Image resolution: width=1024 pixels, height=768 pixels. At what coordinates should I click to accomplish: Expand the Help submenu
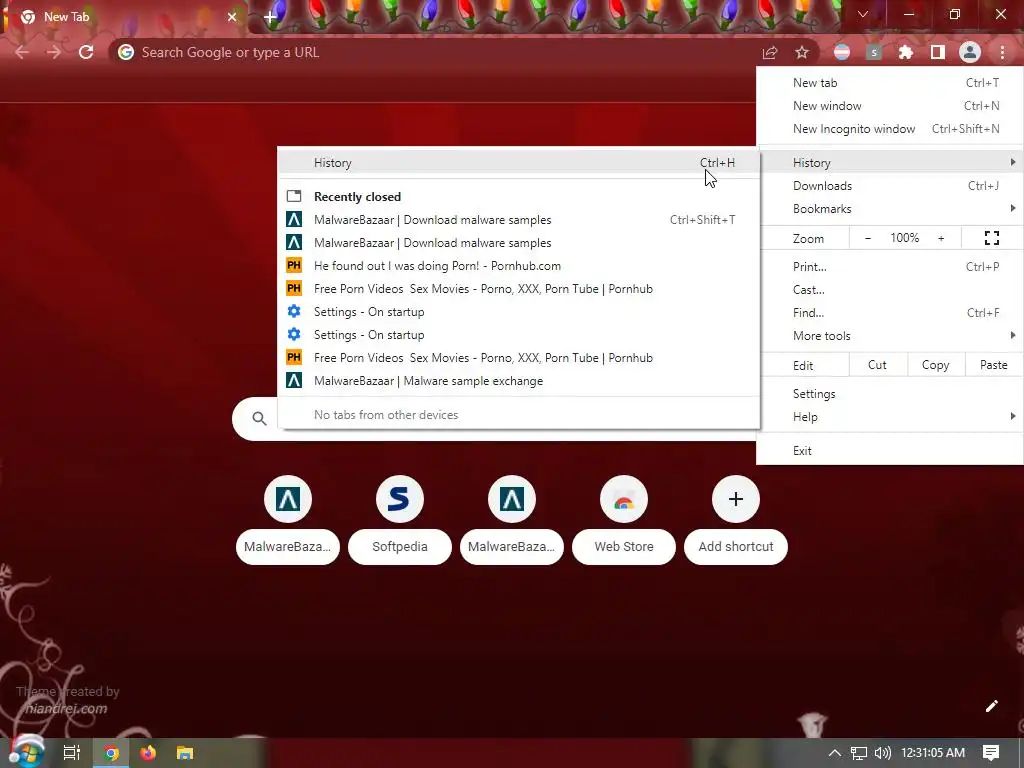[x=890, y=417]
